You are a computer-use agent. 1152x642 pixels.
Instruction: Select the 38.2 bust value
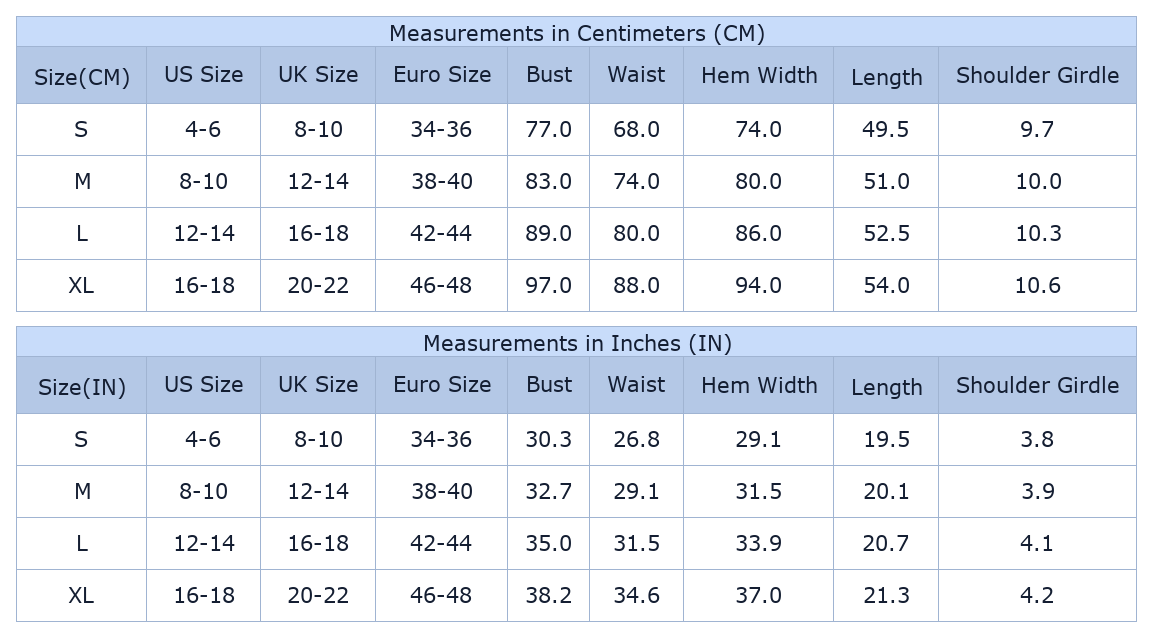(x=548, y=595)
